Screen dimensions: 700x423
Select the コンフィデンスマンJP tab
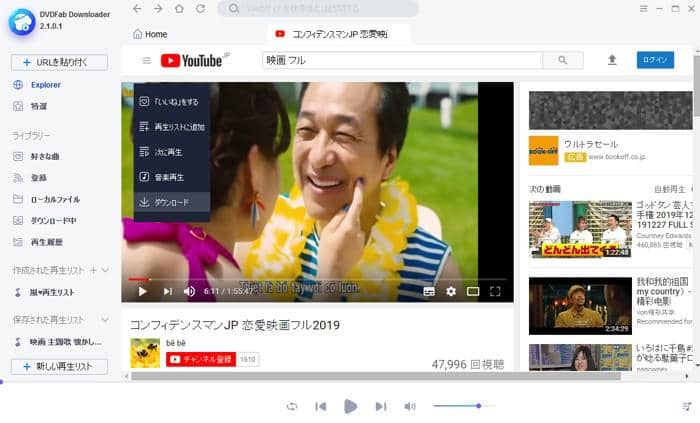point(338,34)
